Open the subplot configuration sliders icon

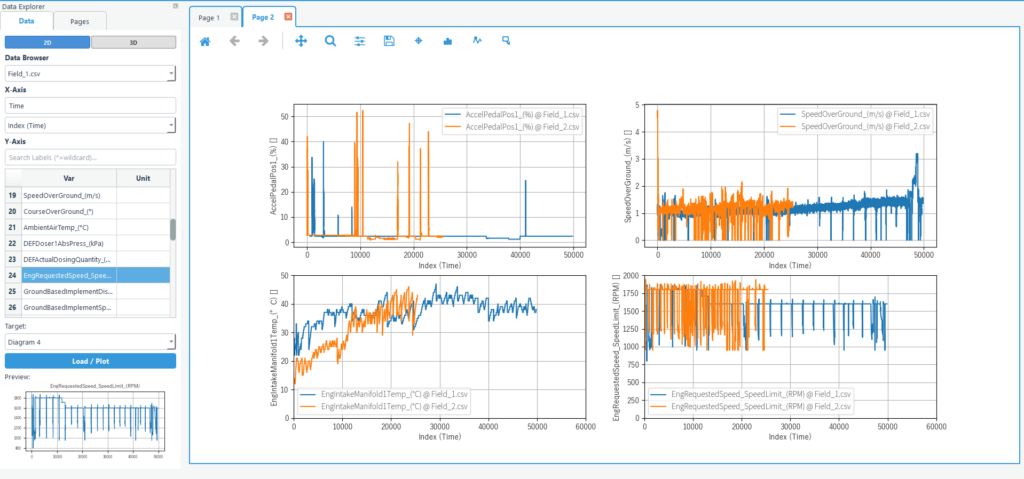[x=360, y=41]
